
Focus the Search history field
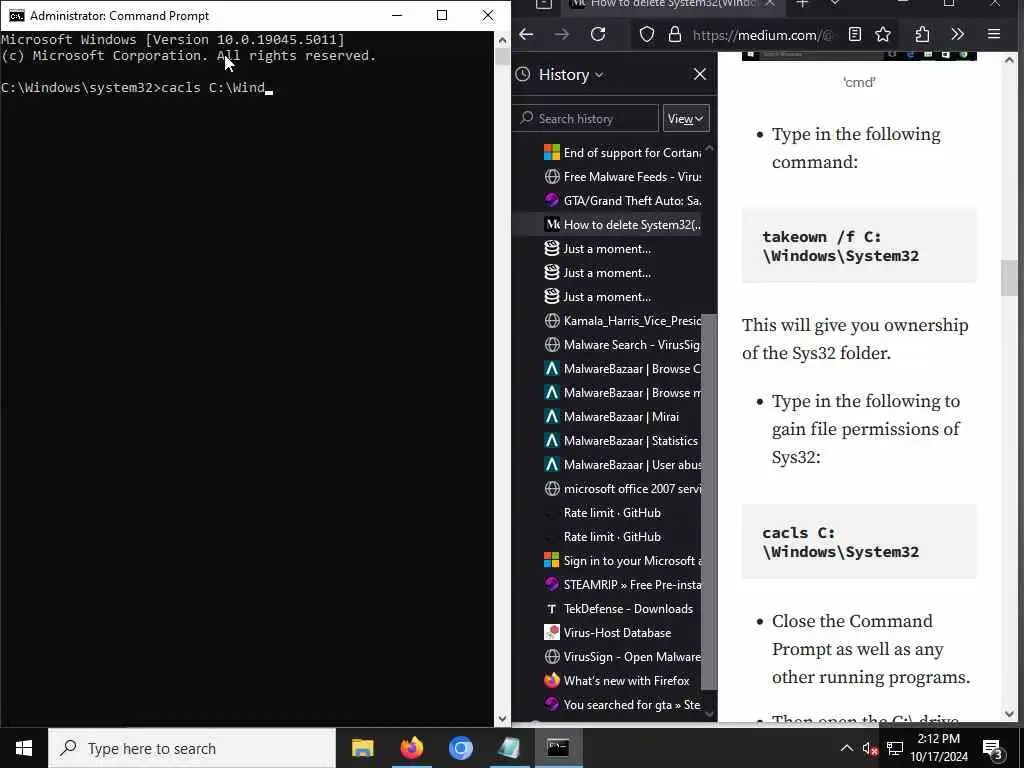tap(588, 119)
